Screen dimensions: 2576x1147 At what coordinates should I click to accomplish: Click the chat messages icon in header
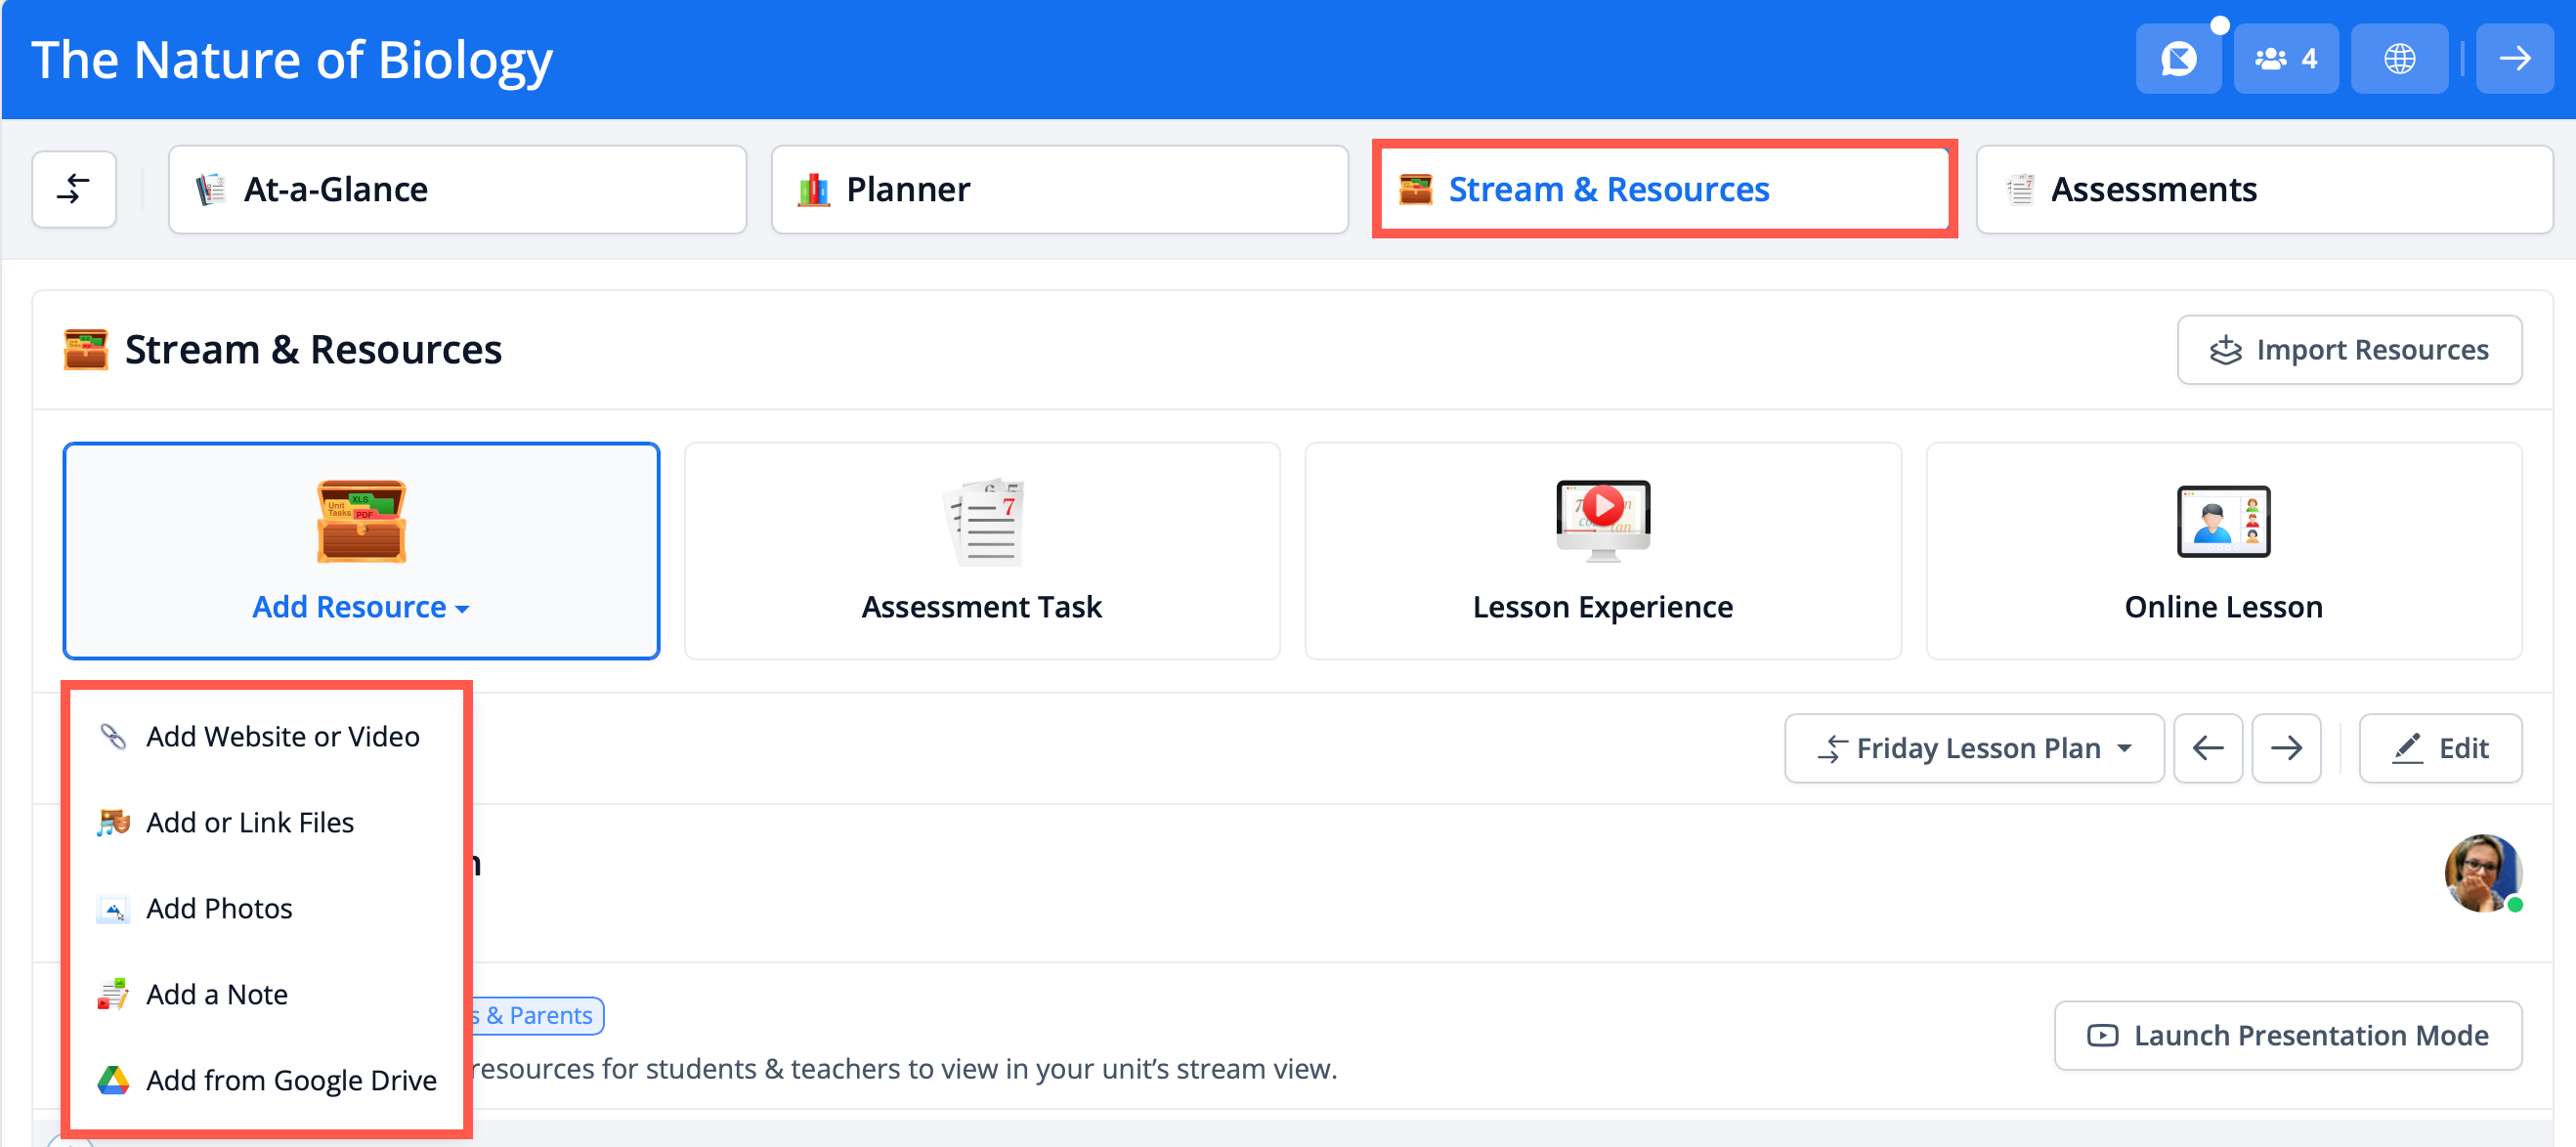[2177, 59]
